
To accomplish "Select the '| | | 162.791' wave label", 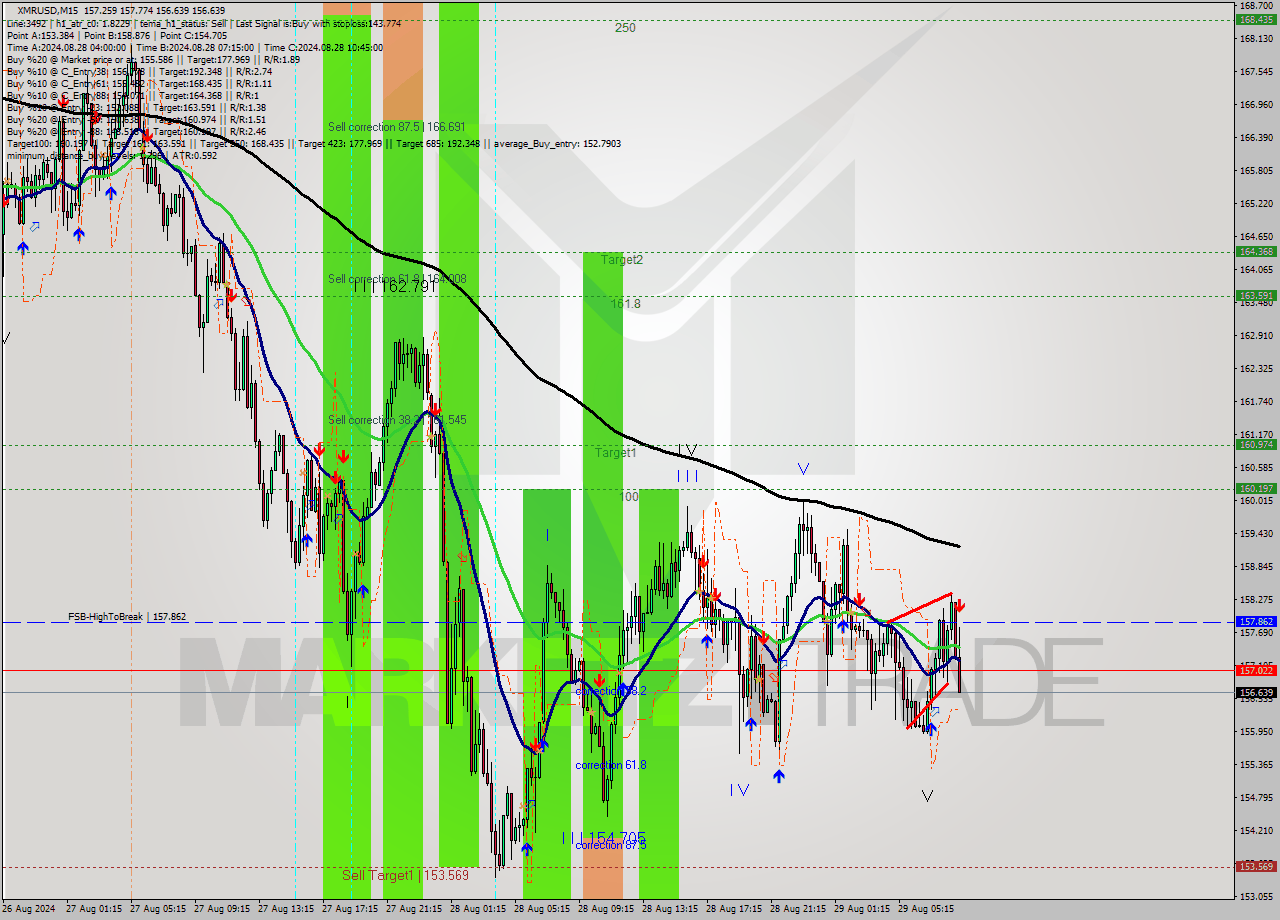I will pos(396,287).
